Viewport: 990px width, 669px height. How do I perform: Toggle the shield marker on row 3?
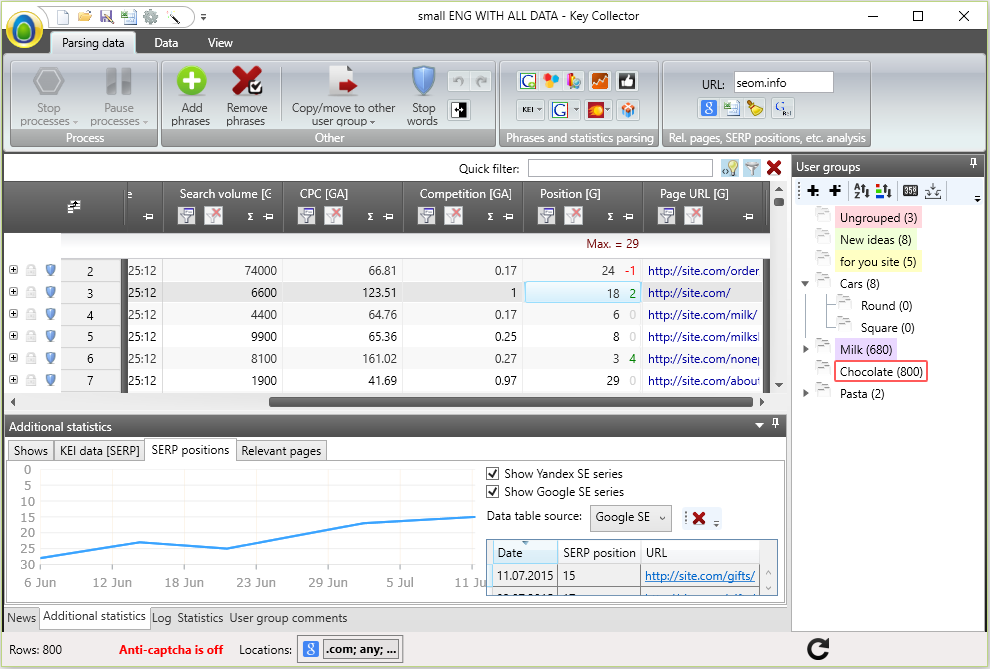pos(50,293)
